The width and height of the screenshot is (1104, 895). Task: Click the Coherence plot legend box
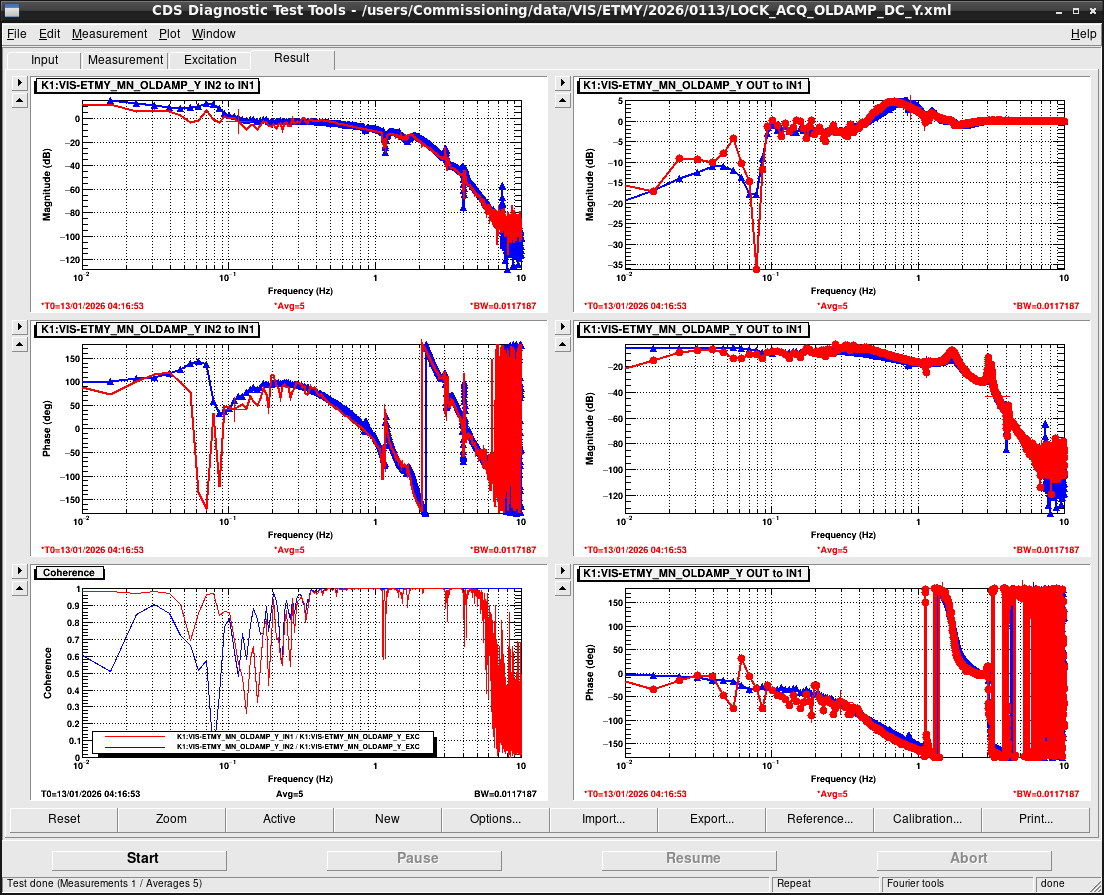click(263, 742)
